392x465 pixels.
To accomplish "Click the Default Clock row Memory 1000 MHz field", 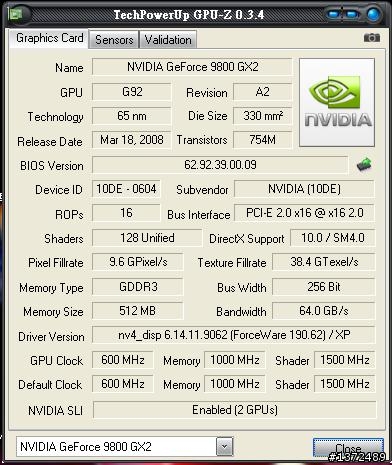I will [235, 384].
